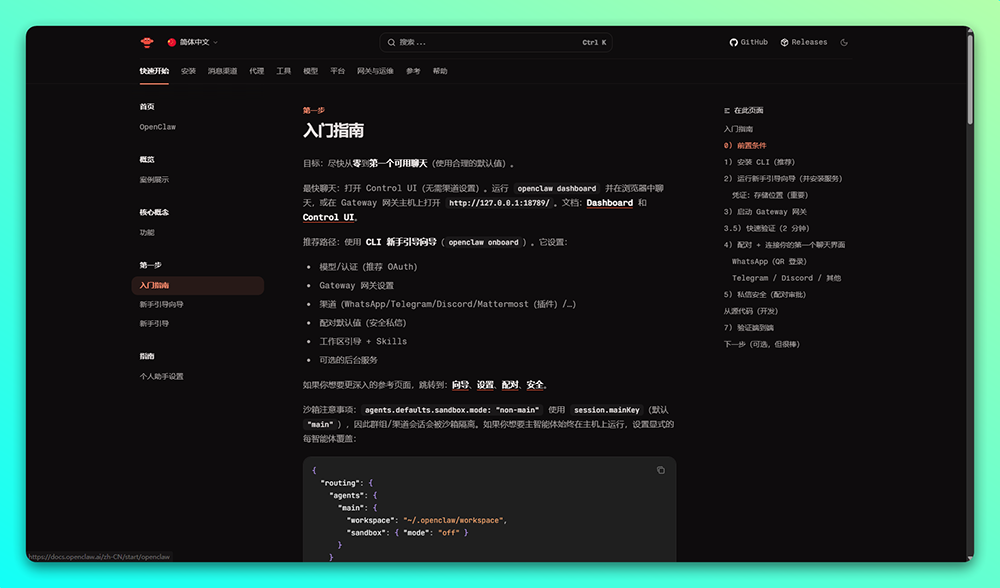This screenshot has width=1000, height=588.
Task: Open the Releases page link
Action: (x=804, y=42)
